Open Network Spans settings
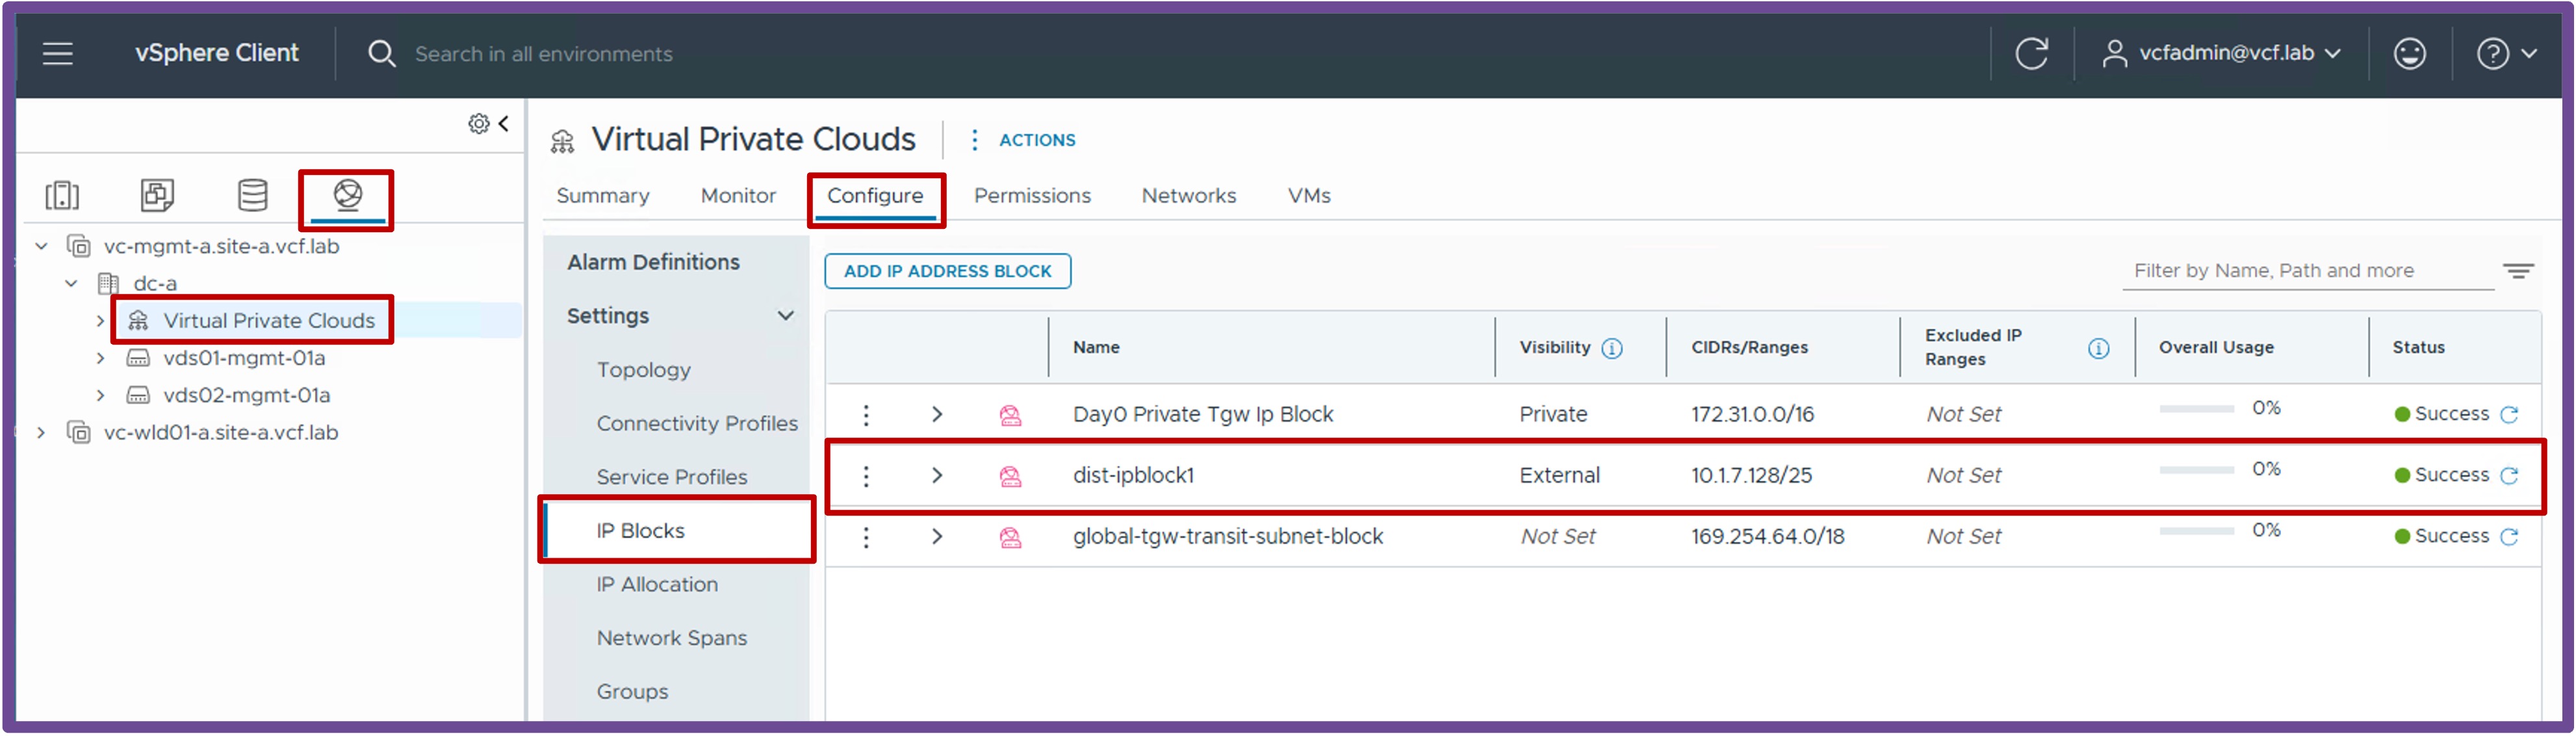2576x736 pixels. click(671, 638)
